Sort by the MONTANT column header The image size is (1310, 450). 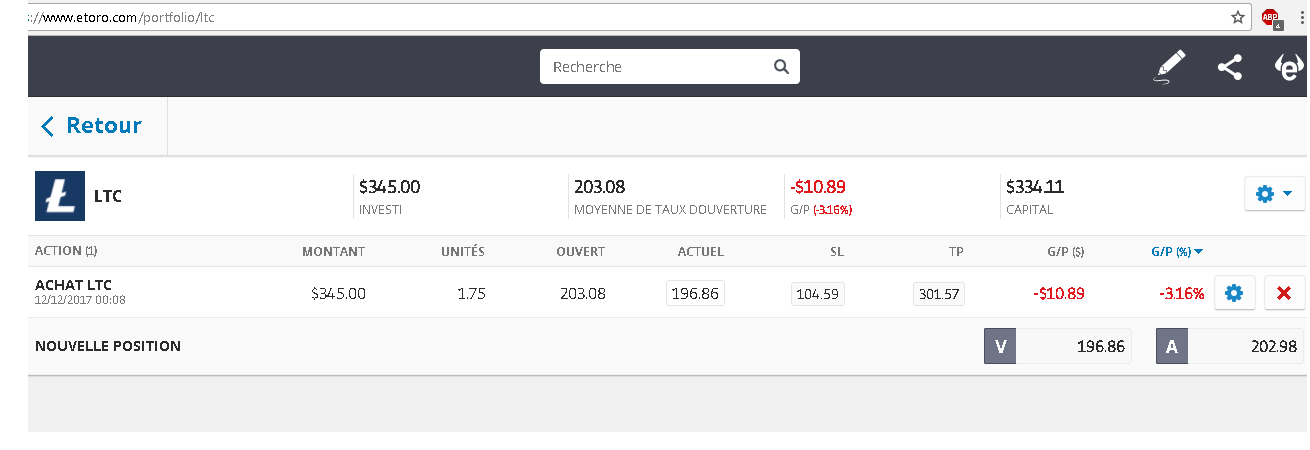[x=333, y=252]
